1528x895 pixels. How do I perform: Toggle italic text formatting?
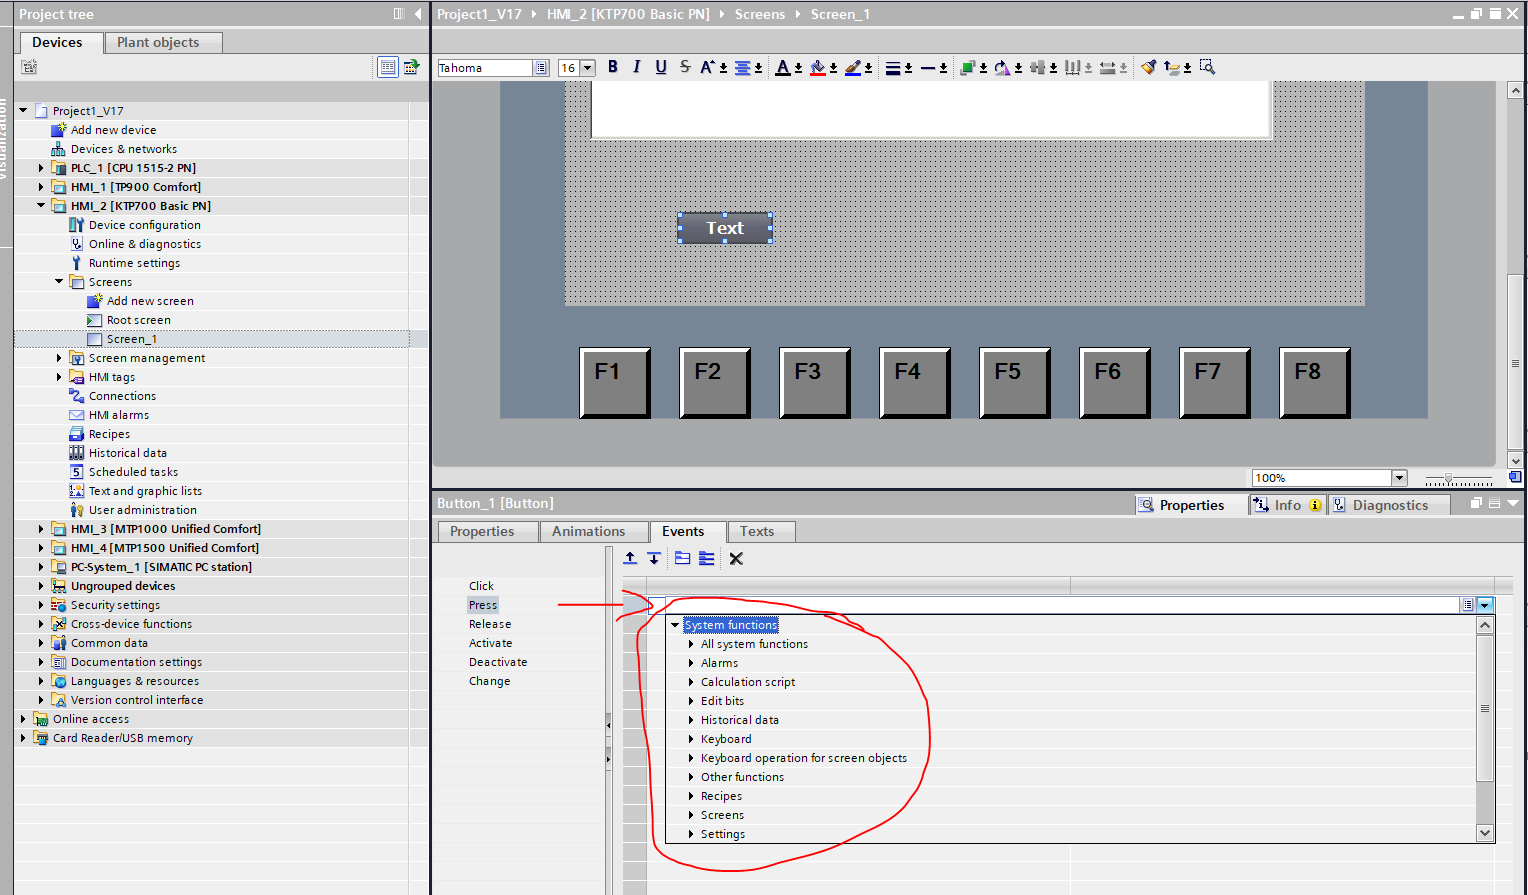(636, 67)
